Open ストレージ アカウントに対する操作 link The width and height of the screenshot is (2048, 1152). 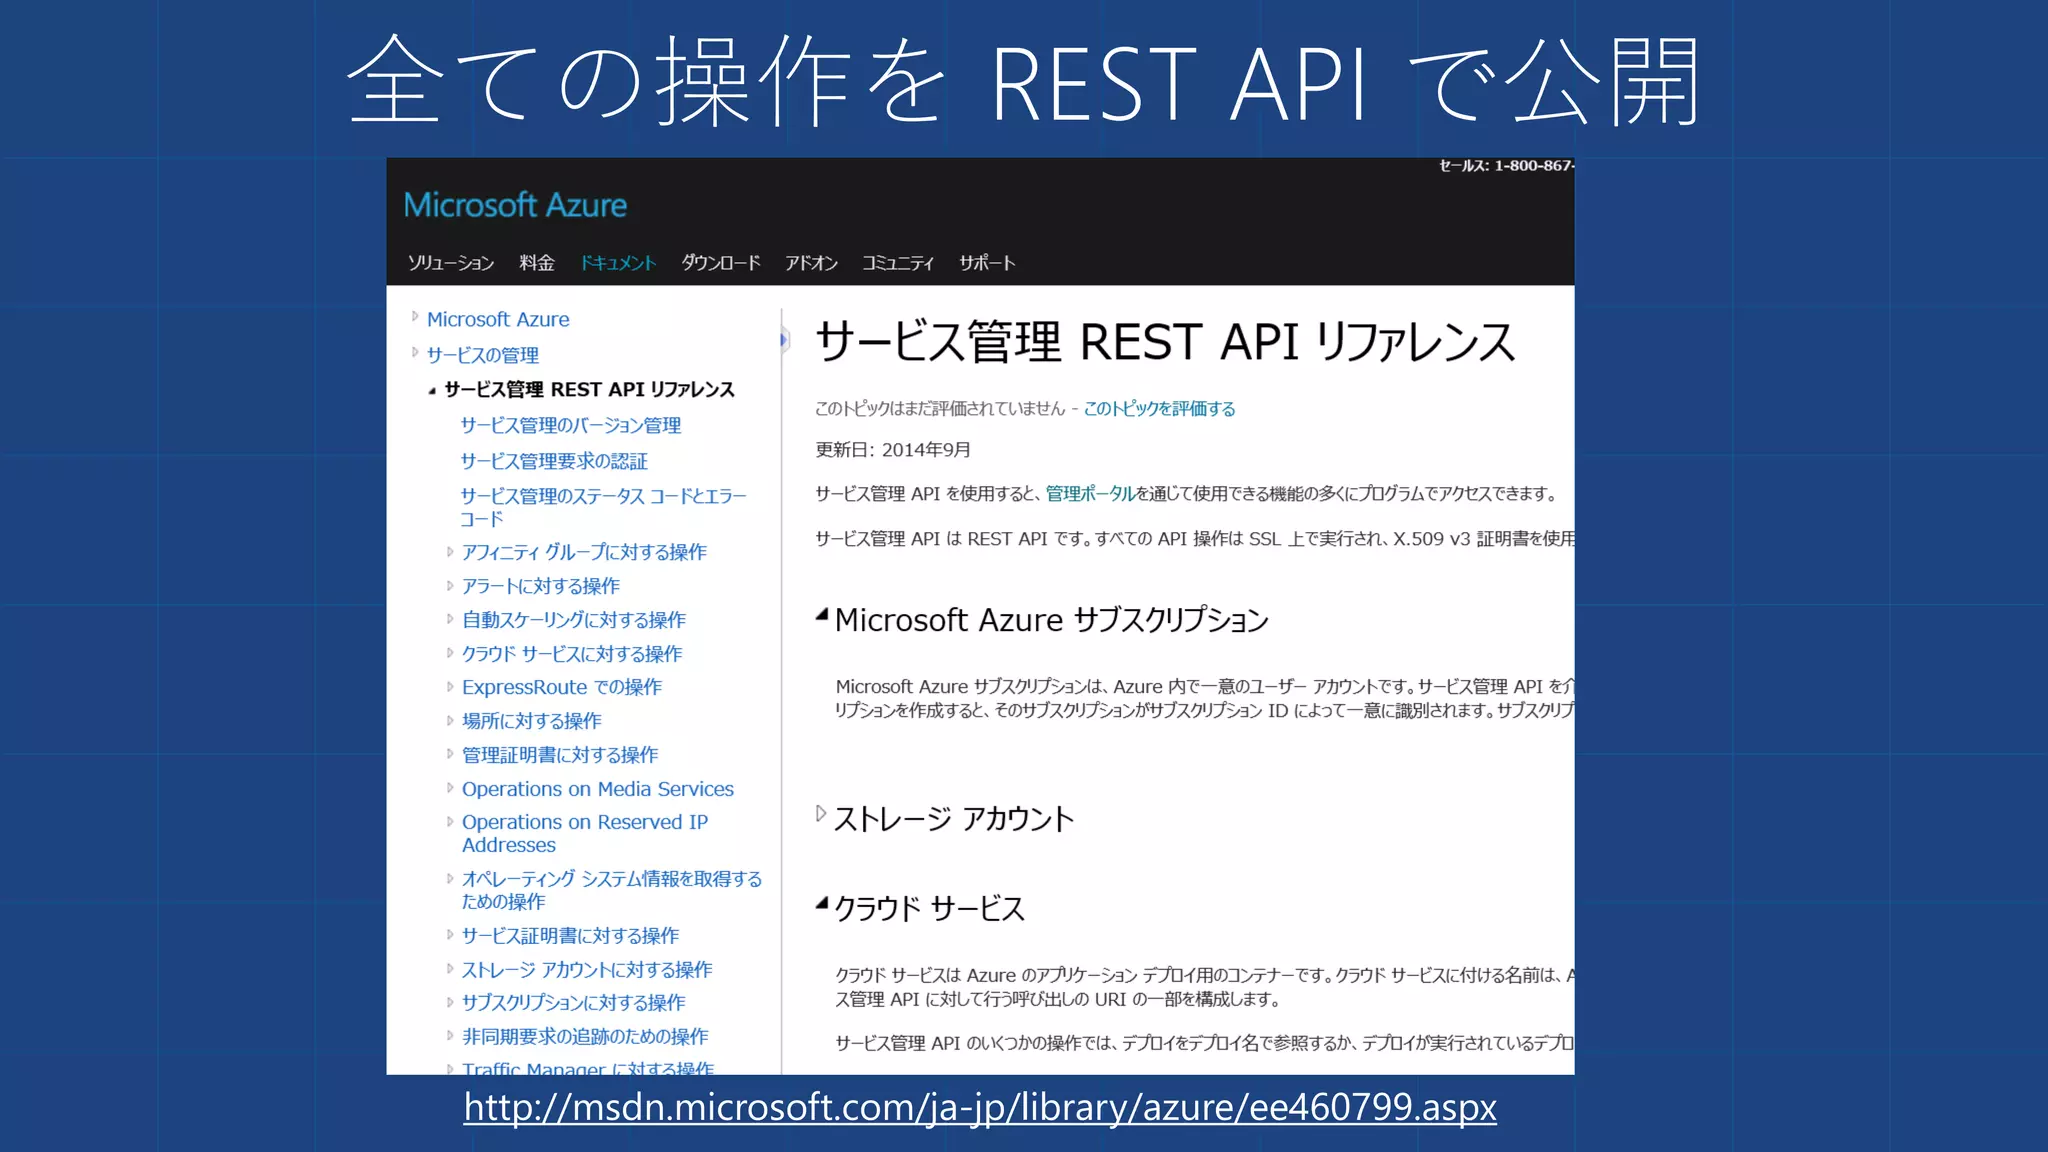pyautogui.click(x=587, y=970)
